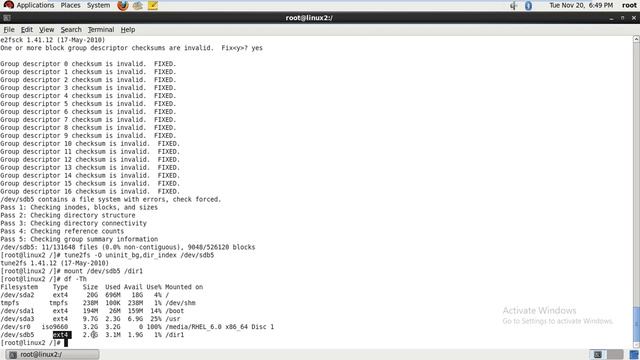The height and width of the screenshot is (360, 640).
Task: Click 'Pass 3: Checking directory connectivity' line
Action: click(x=73, y=223)
